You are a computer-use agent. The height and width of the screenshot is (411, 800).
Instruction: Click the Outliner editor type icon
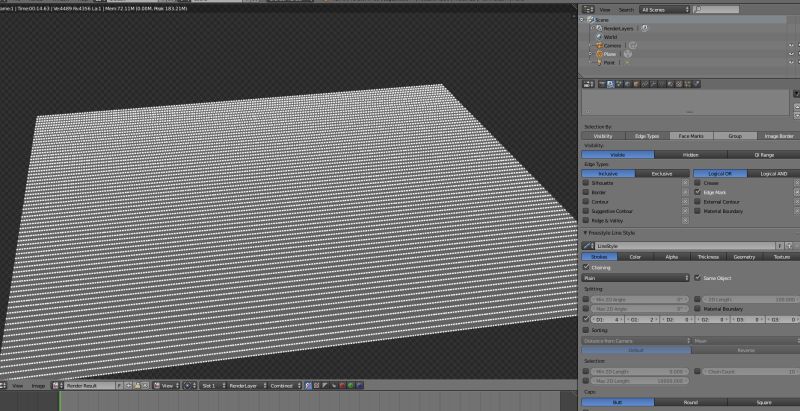coord(587,10)
